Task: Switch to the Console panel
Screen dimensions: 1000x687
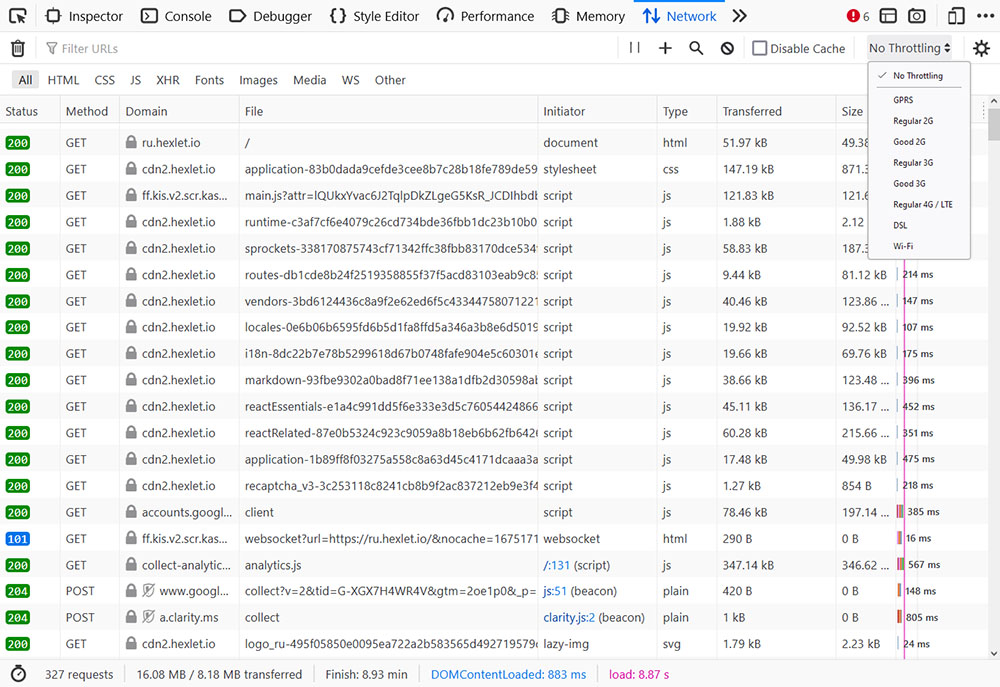Action: (x=176, y=16)
